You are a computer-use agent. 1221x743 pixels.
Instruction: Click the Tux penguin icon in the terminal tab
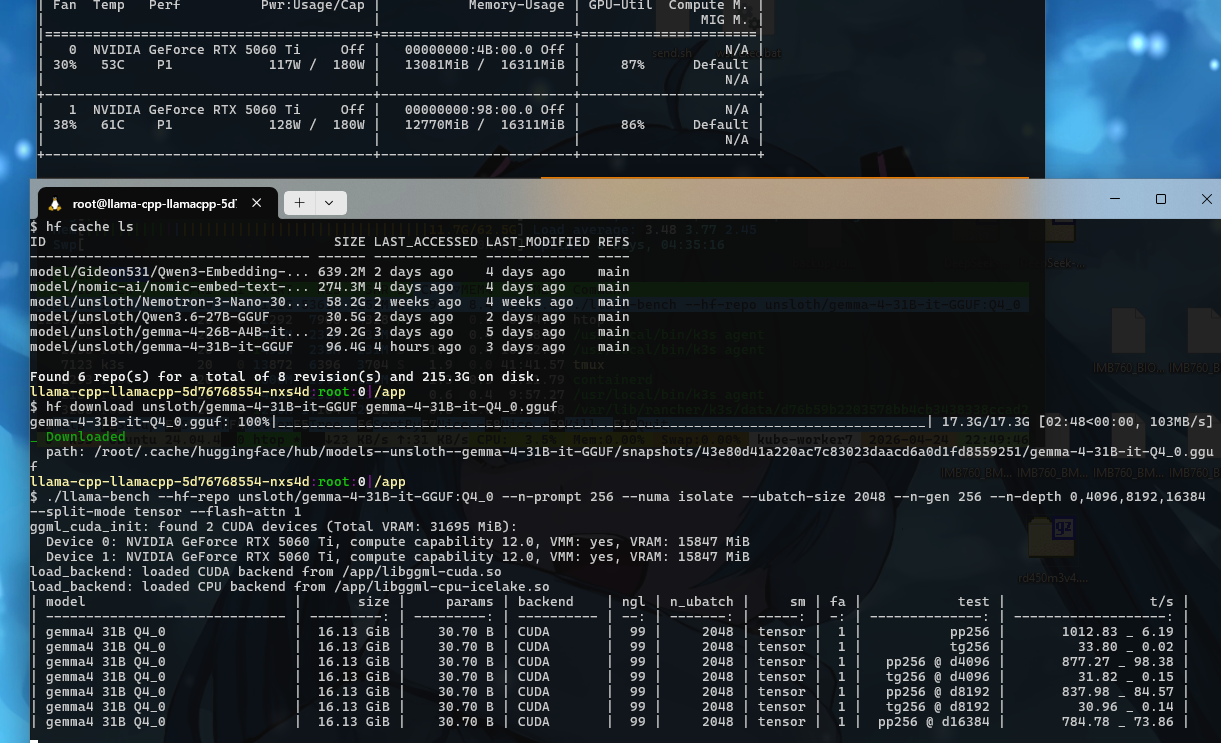[55, 203]
